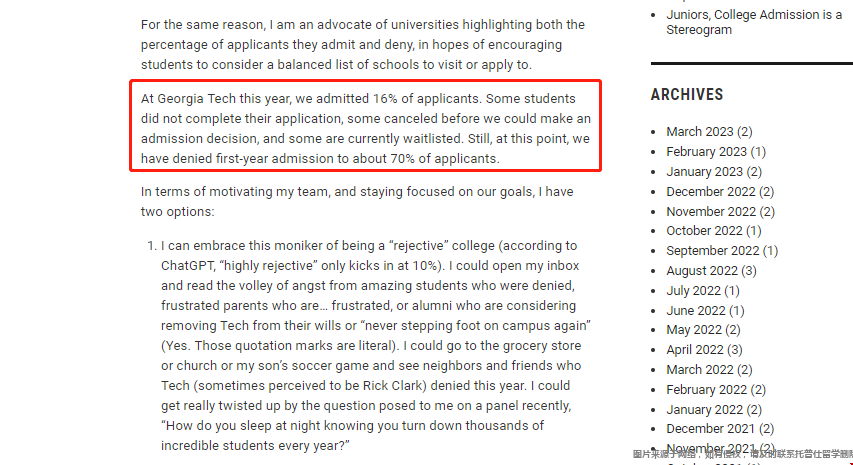Click the October 2022 archive link
This screenshot has width=853, height=465.
[x=704, y=231]
